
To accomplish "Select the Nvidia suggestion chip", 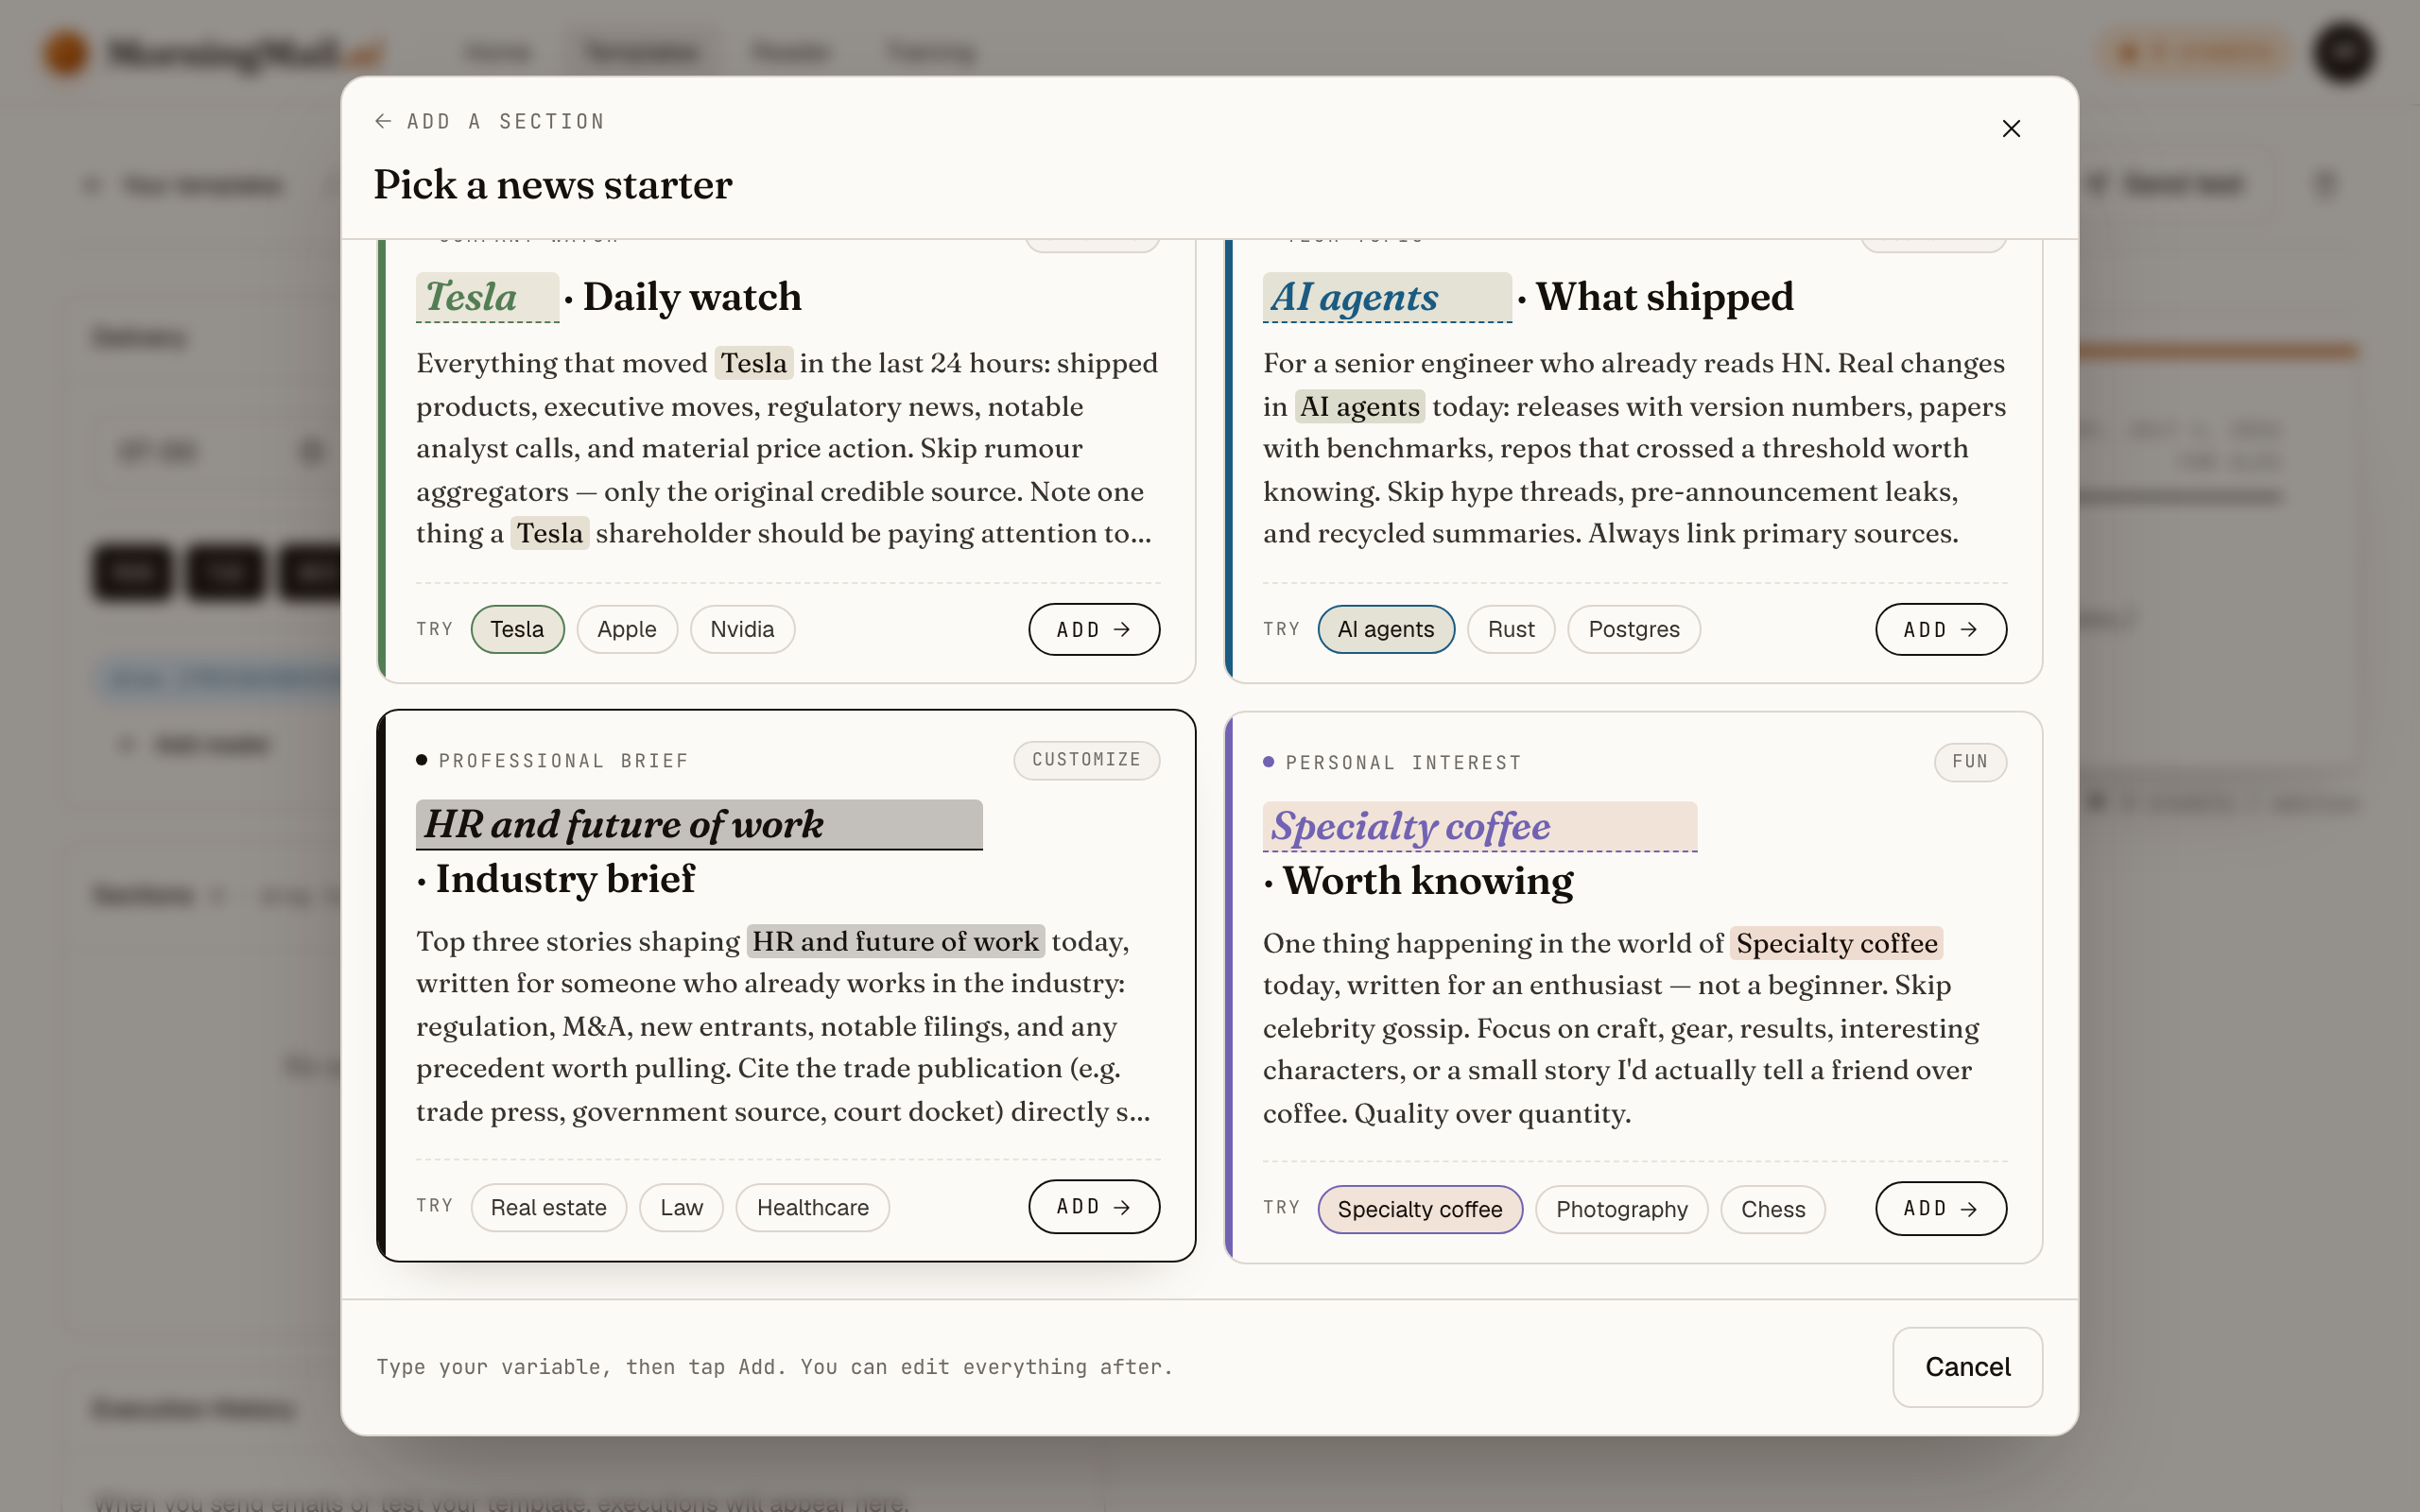I will 742,629.
